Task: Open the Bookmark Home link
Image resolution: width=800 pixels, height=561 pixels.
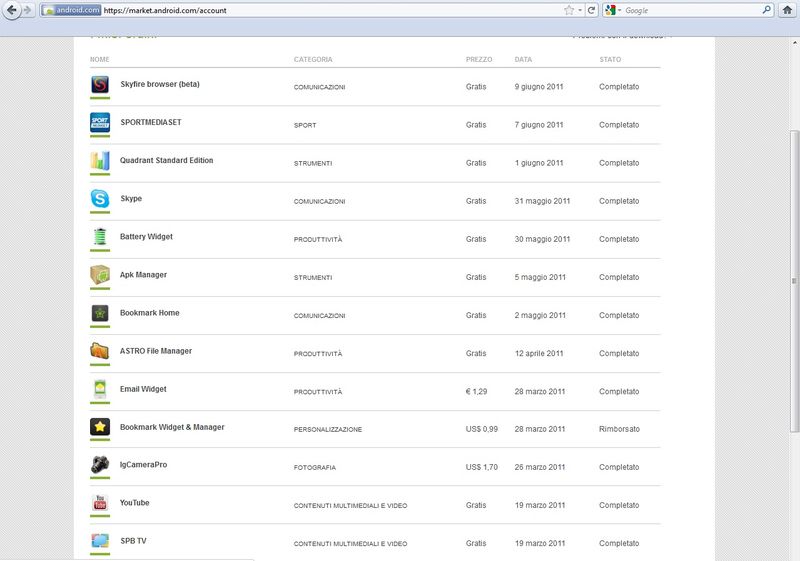Action: [149, 313]
